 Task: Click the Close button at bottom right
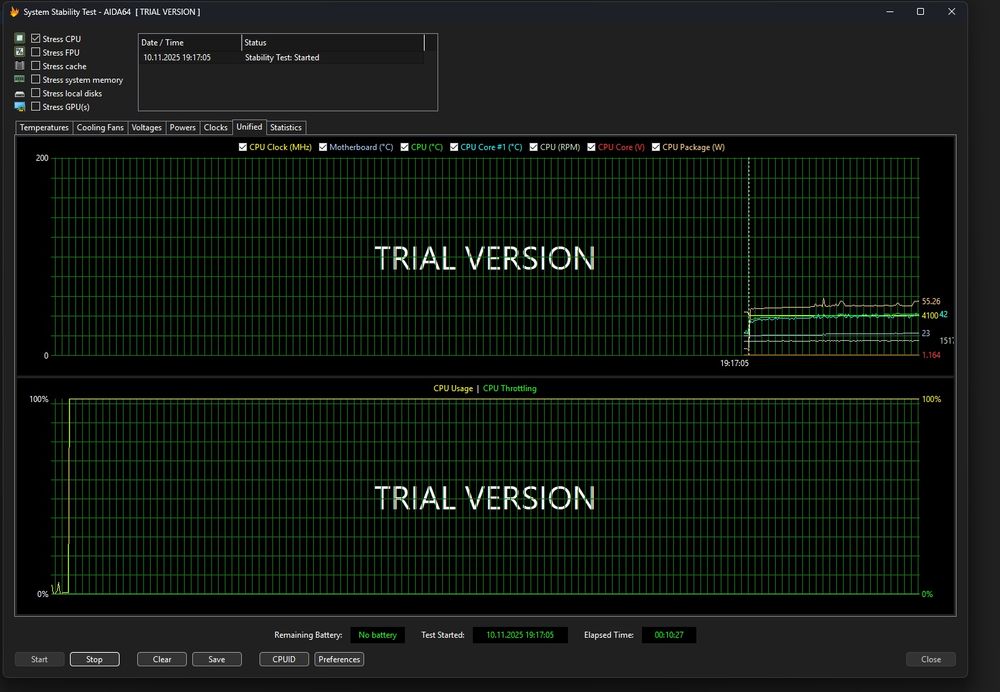point(930,659)
